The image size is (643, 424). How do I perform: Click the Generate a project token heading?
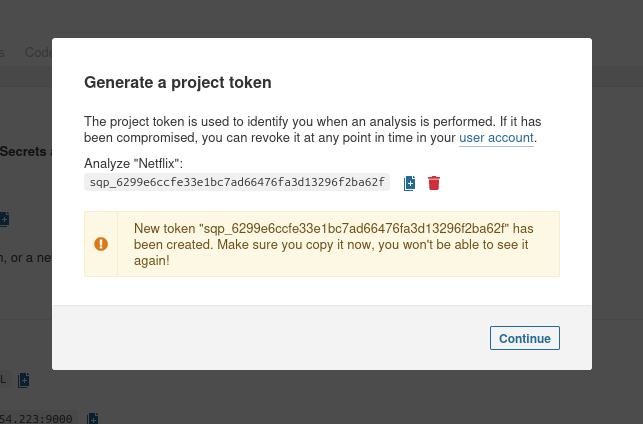tap(178, 82)
